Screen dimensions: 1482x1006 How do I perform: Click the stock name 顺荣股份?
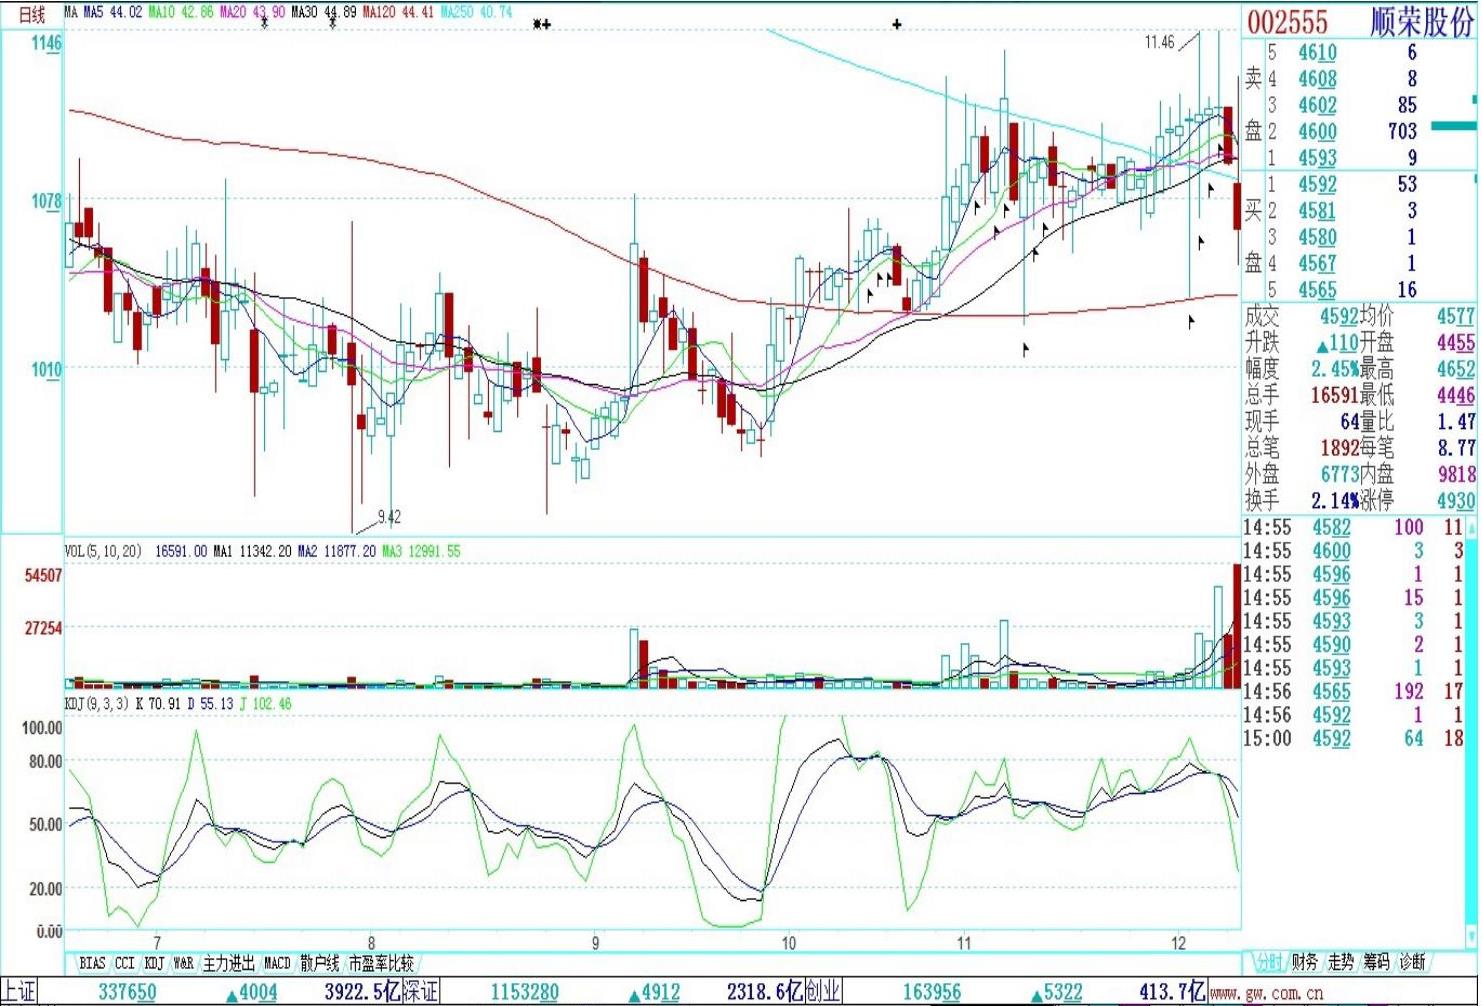(x=1421, y=22)
